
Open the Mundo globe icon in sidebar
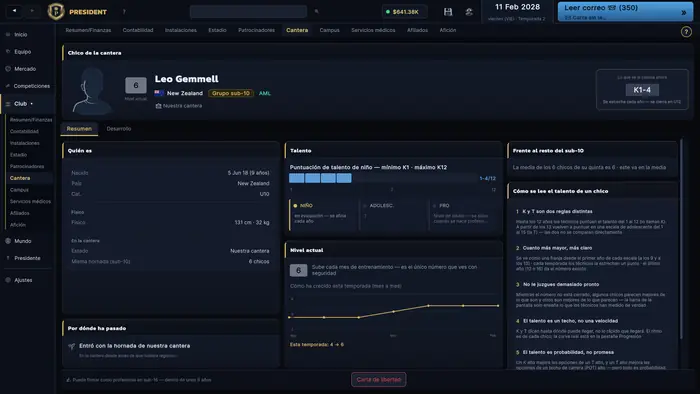8,241
